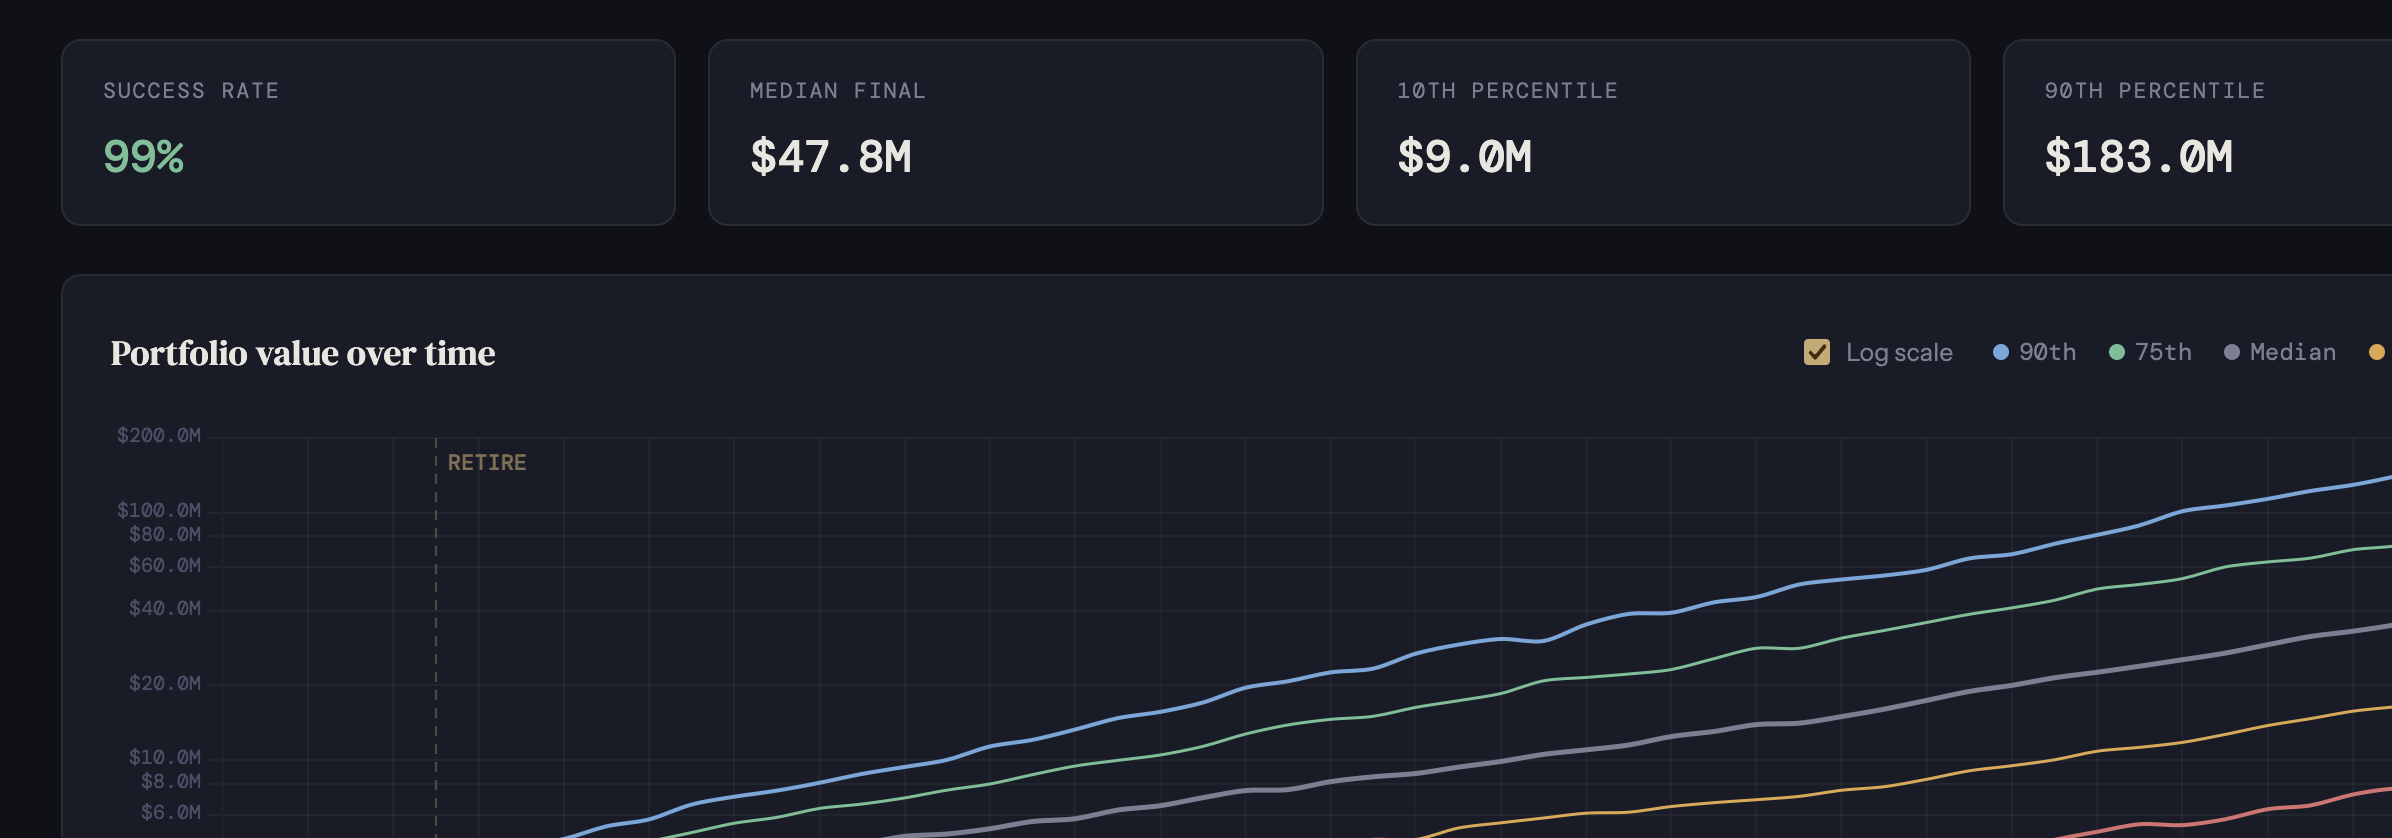Click the MEDIAN FINAL card label
2392x838 pixels.
pyautogui.click(x=838, y=91)
